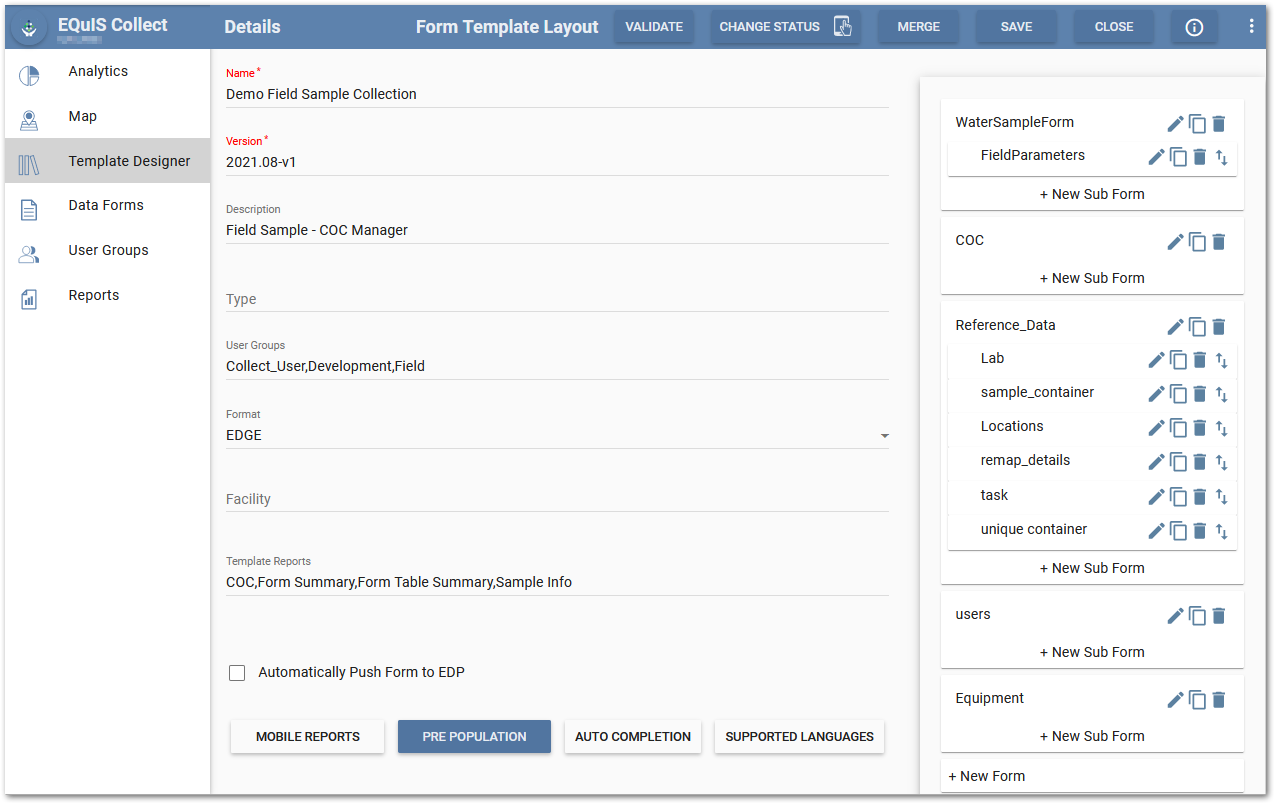Reorder the unique container sub form
This screenshot has width=1275, height=804.
[1221, 530]
